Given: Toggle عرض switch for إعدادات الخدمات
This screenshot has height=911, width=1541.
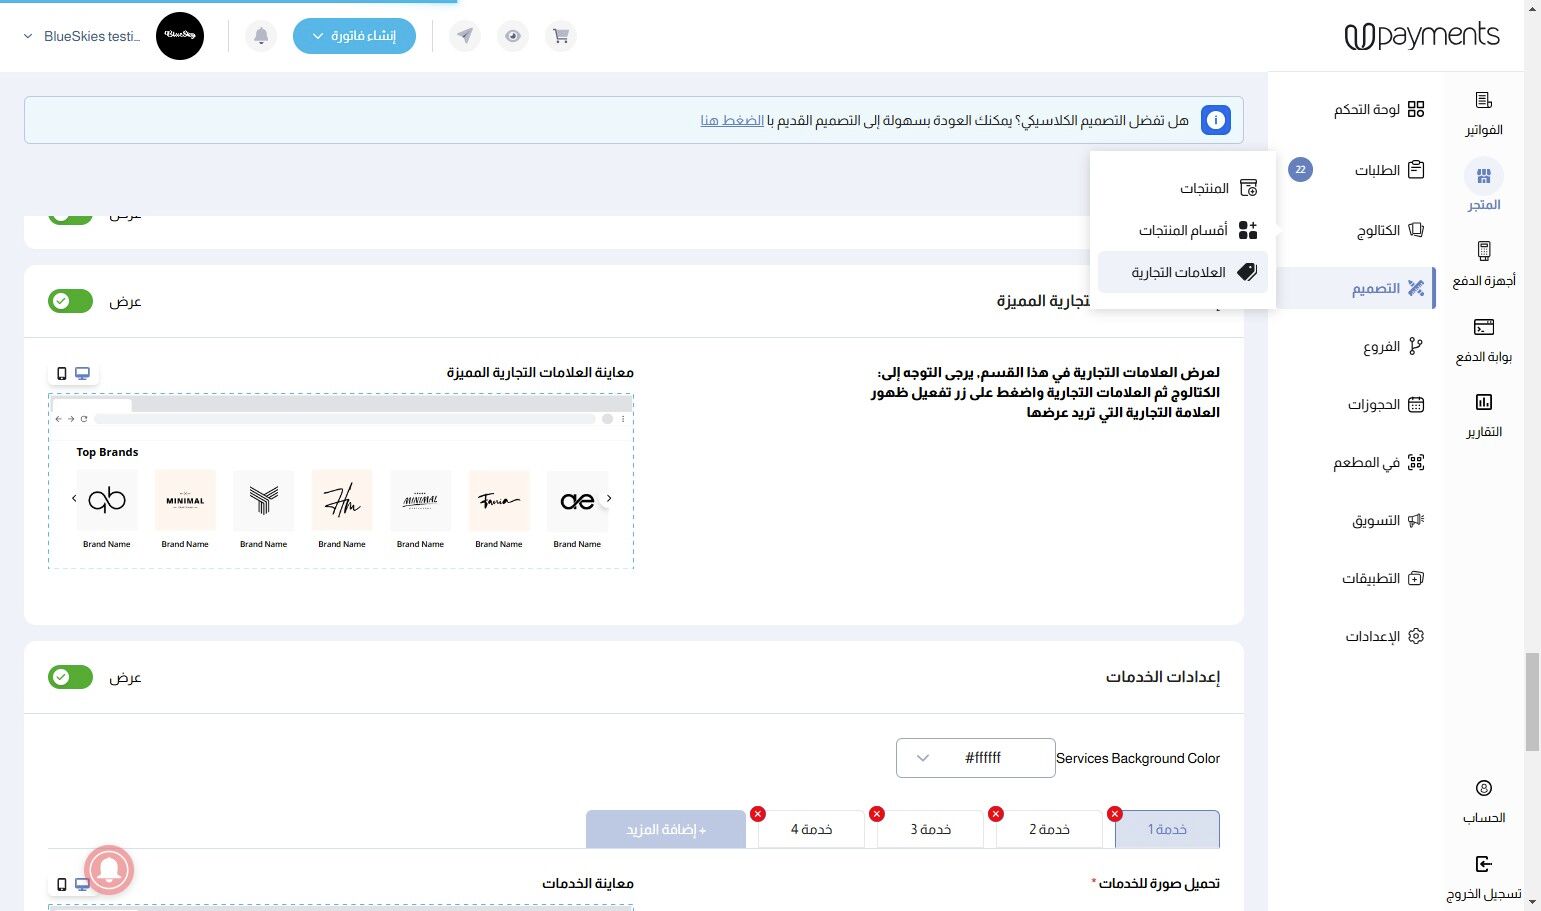Looking at the screenshot, I should click(x=70, y=677).
